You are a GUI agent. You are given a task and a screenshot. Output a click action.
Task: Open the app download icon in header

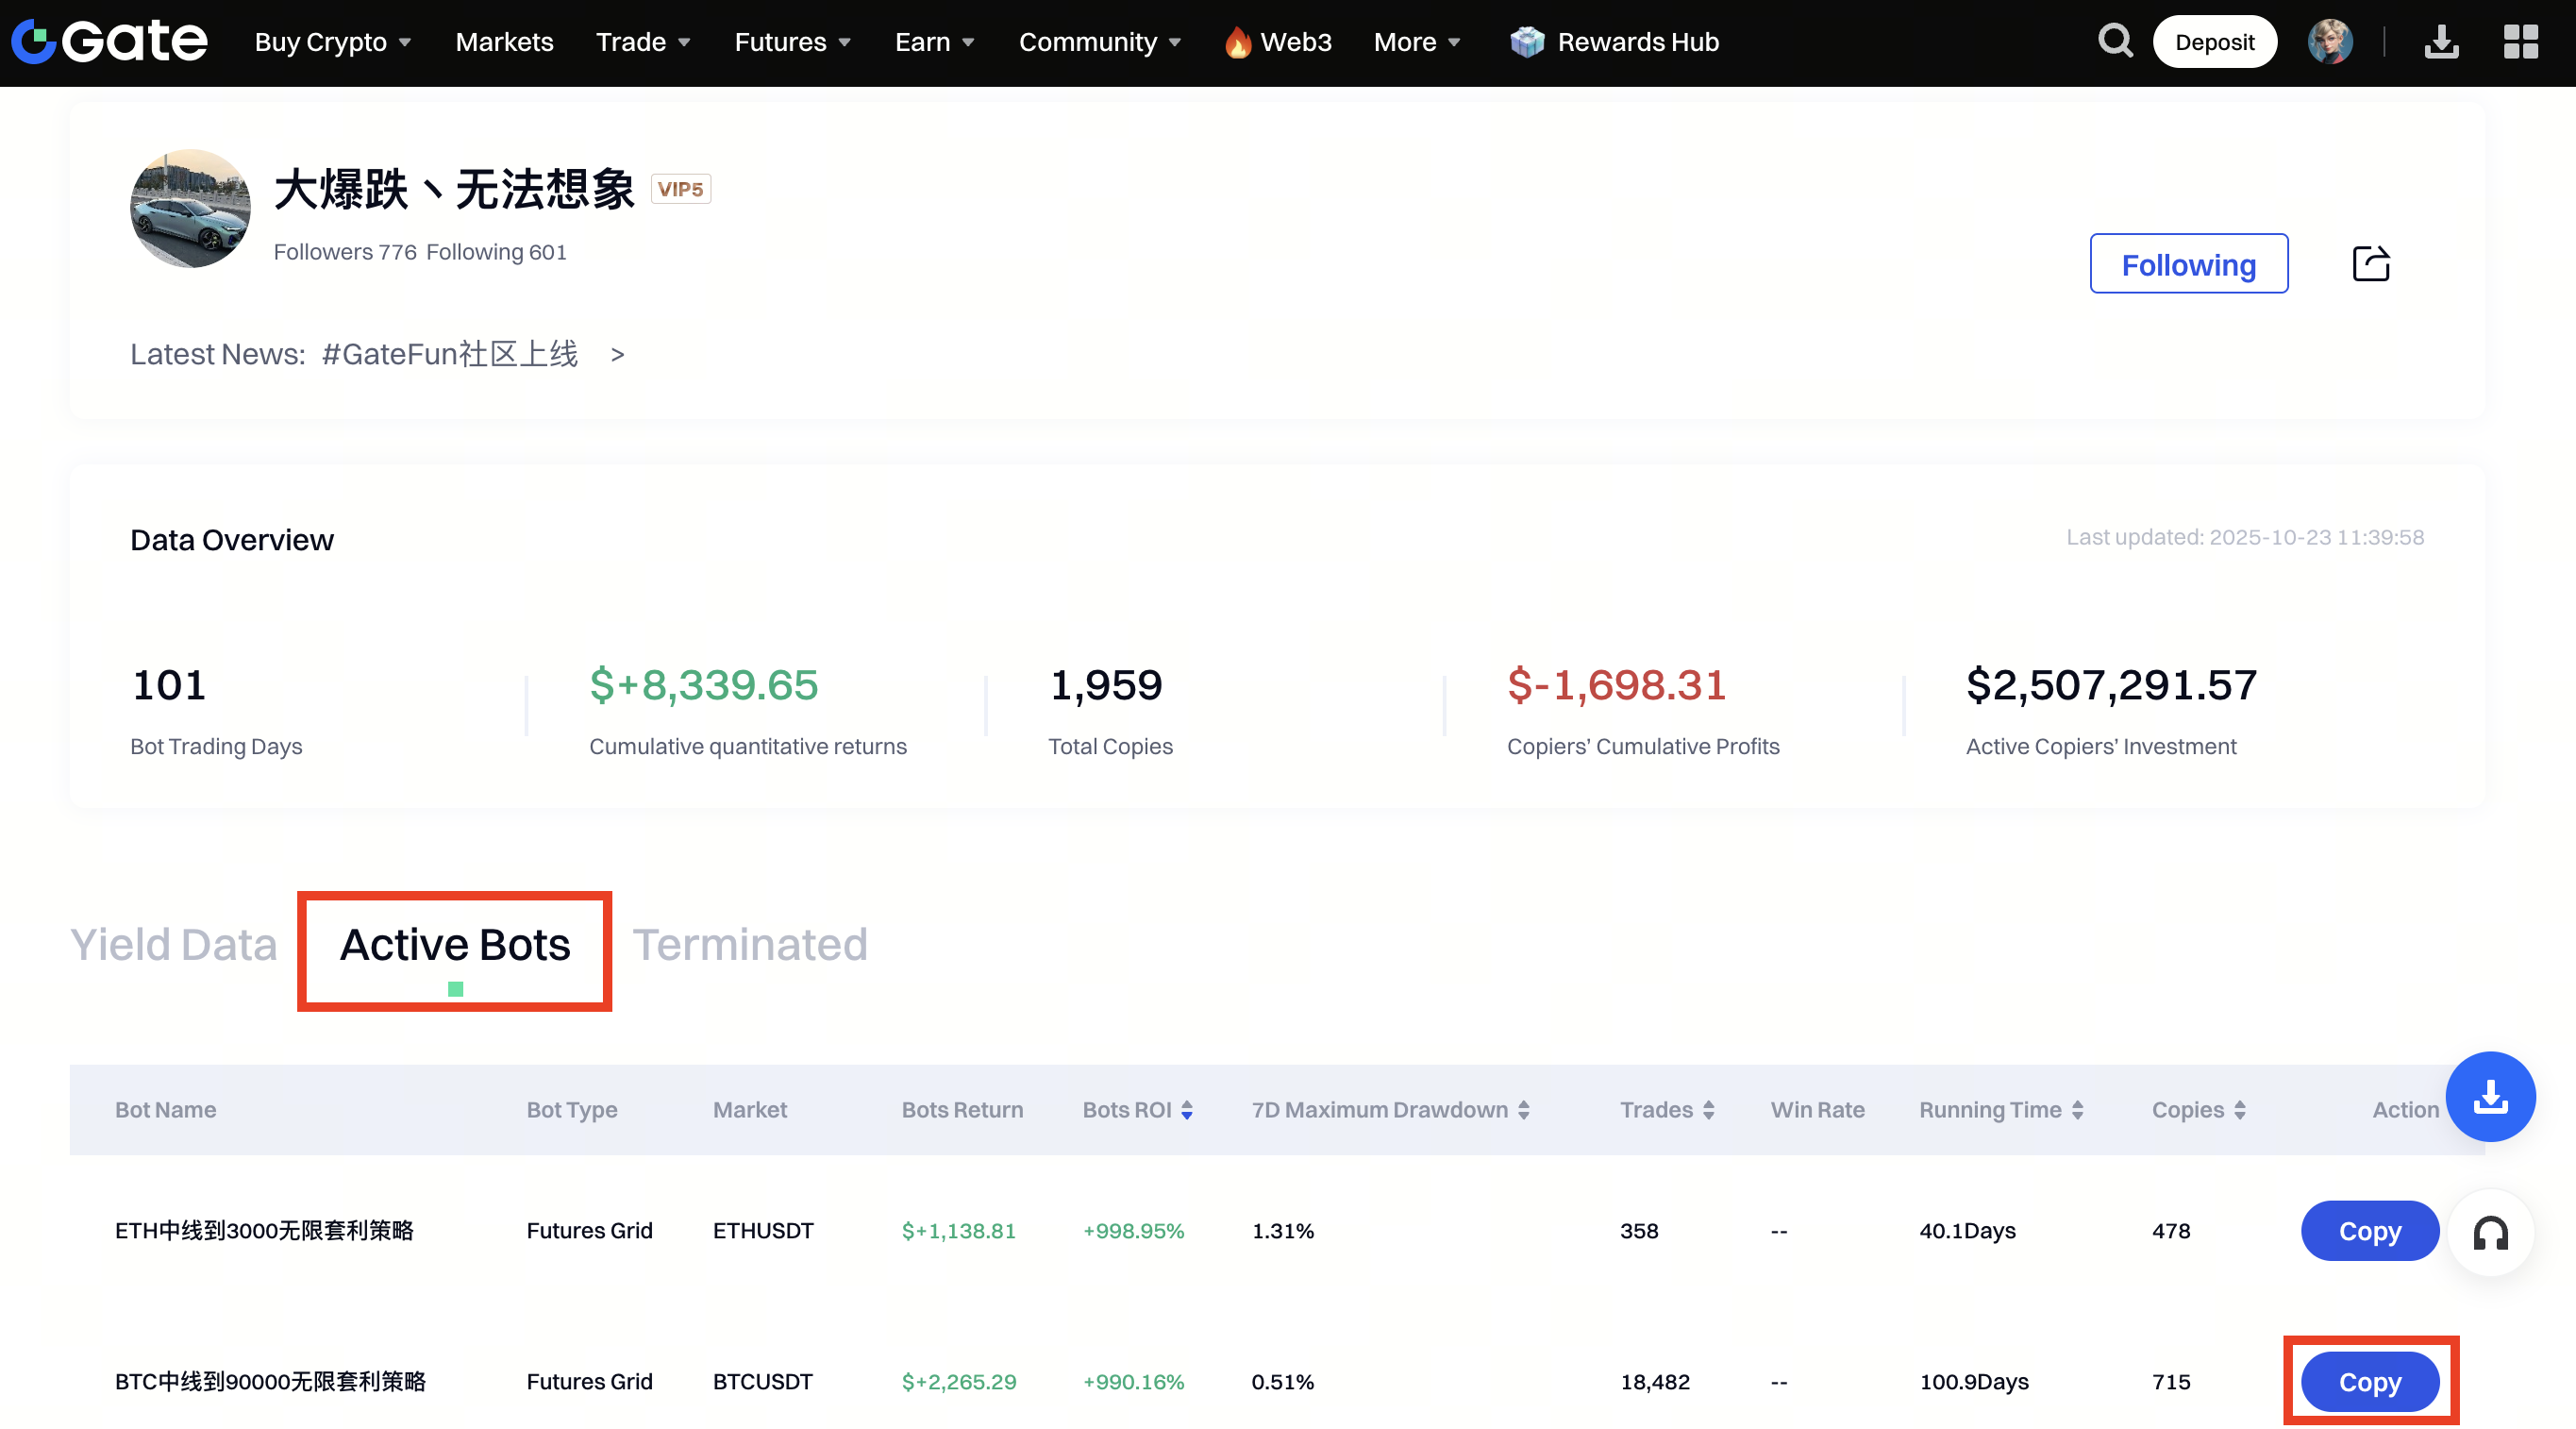tap(2441, 42)
